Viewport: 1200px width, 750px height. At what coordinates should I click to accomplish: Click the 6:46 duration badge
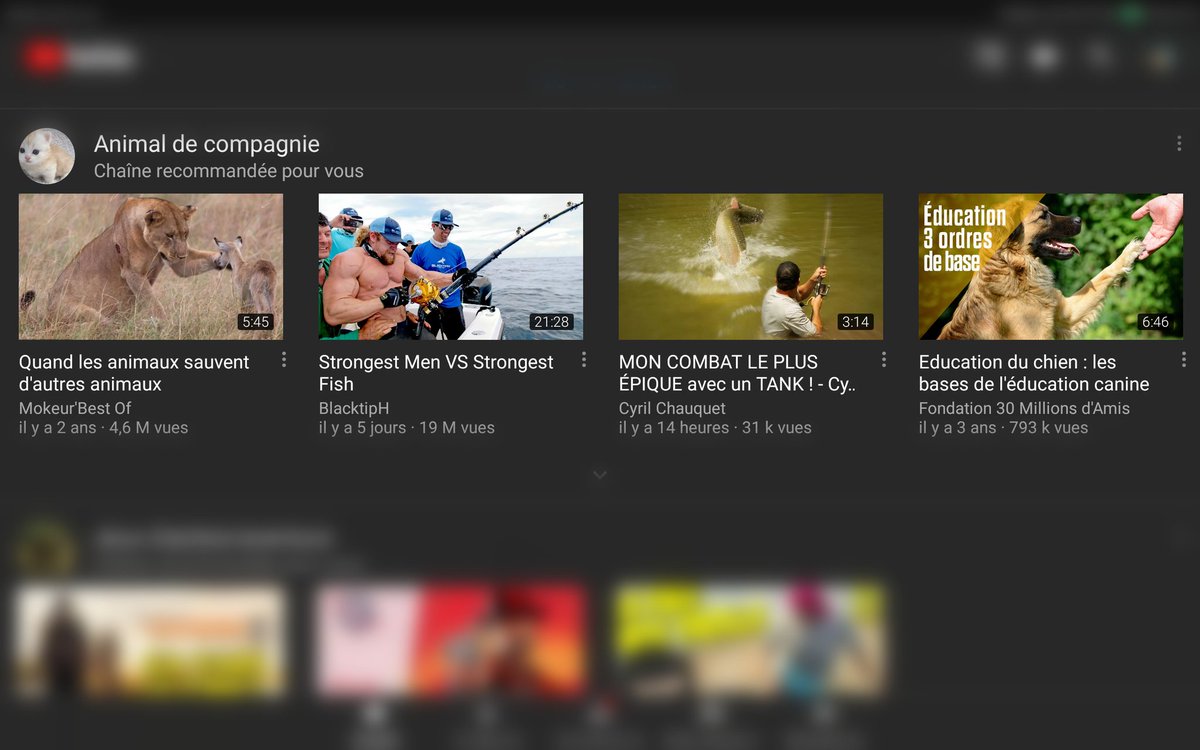click(1156, 322)
